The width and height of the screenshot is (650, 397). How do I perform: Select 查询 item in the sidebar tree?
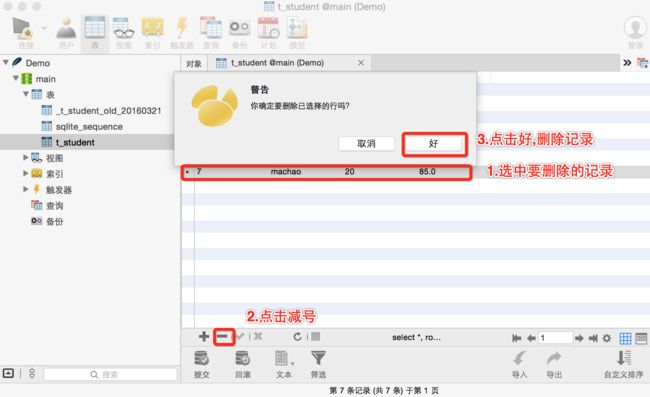(47, 205)
